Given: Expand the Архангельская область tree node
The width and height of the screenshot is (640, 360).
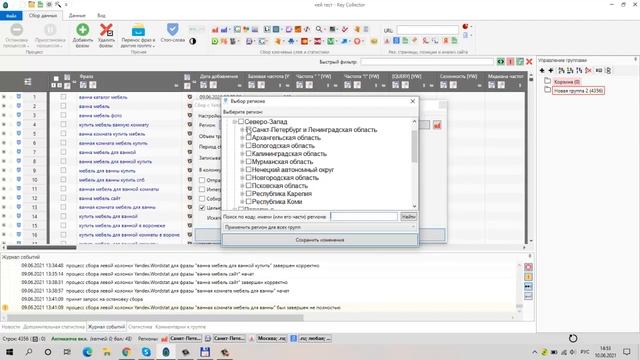Looking at the screenshot, I should (242, 138).
